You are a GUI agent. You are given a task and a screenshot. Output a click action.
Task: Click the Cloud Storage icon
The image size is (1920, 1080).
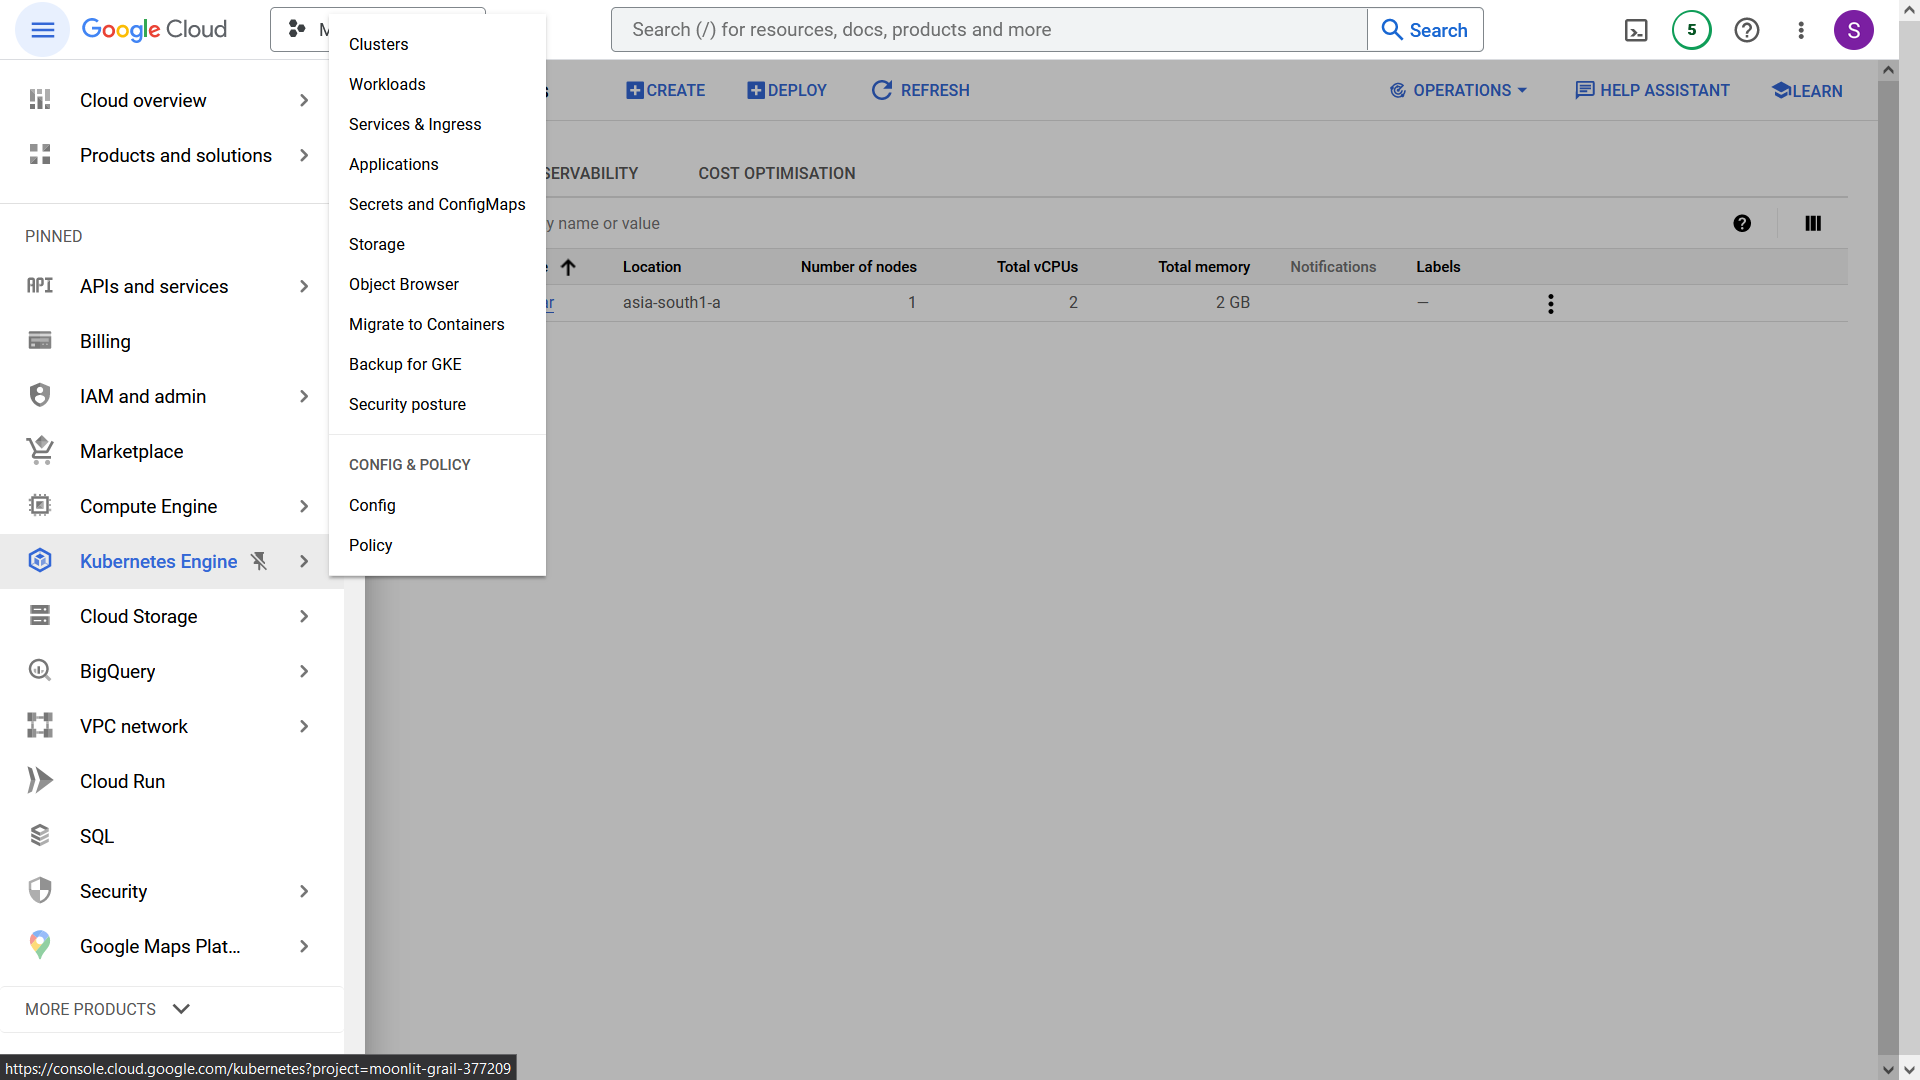40,616
